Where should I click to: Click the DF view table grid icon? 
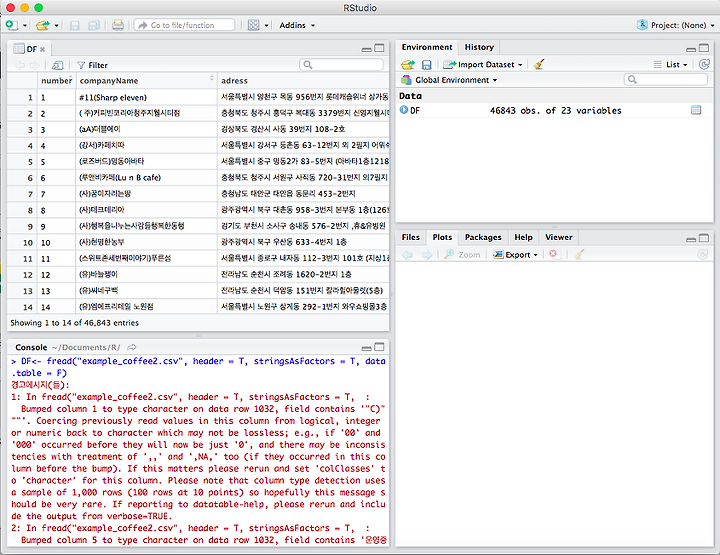click(x=696, y=110)
